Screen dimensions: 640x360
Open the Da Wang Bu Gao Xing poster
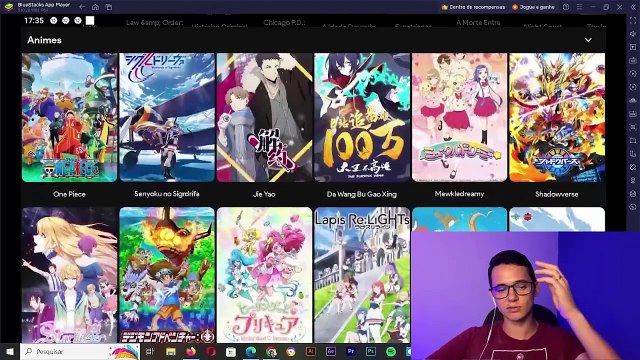click(362, 117)
